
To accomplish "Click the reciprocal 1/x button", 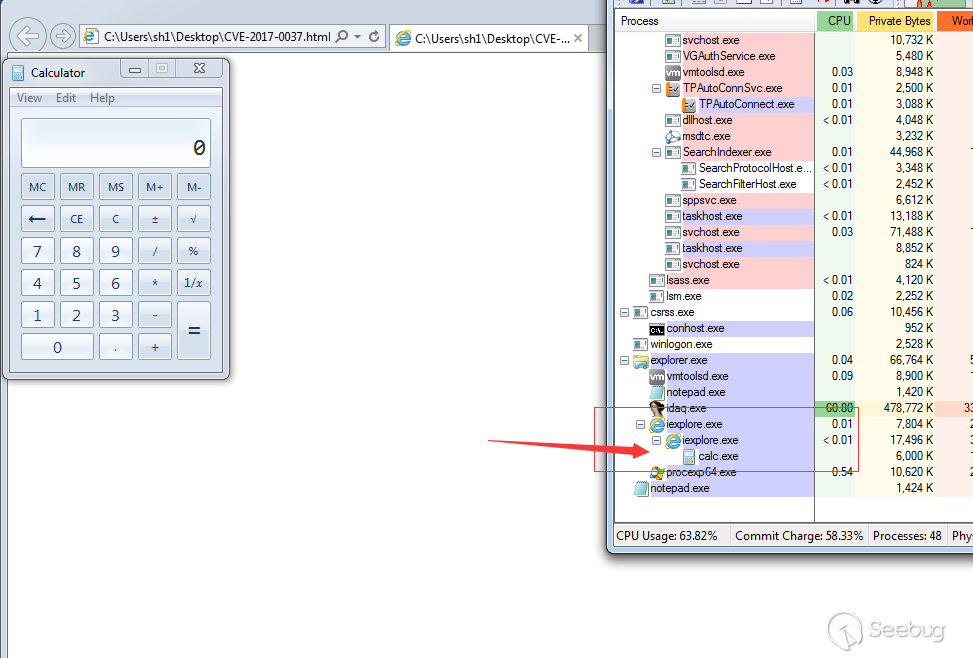I will pyautogui.click(x=194, y=283).
